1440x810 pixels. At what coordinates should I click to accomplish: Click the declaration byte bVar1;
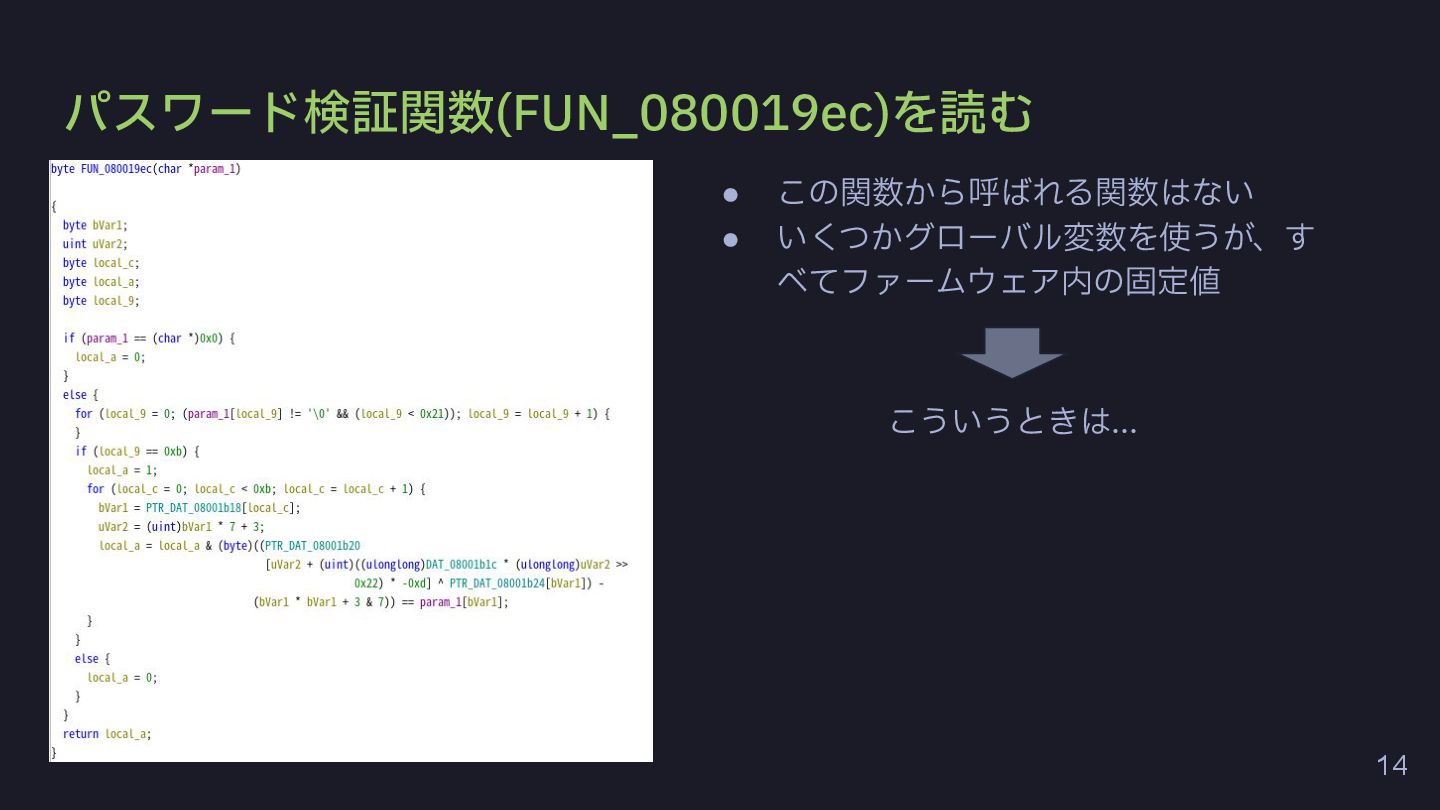pos(95,225)
